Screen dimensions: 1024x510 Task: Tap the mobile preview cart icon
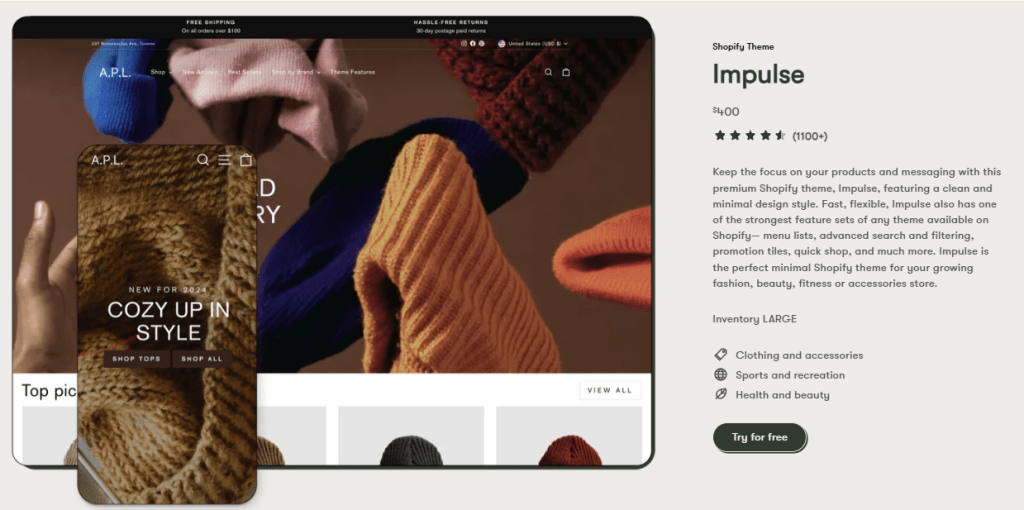pos(246,160)
